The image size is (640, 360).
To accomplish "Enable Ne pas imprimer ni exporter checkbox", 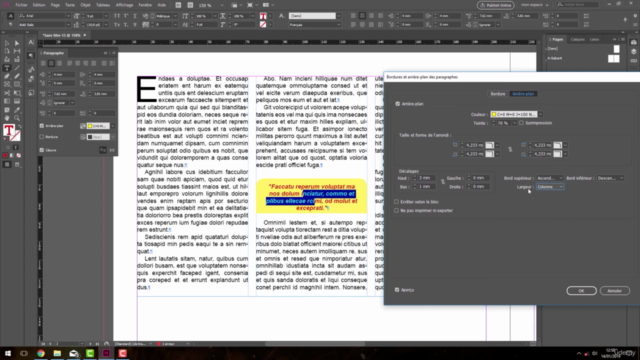I will tap(396, 211).
